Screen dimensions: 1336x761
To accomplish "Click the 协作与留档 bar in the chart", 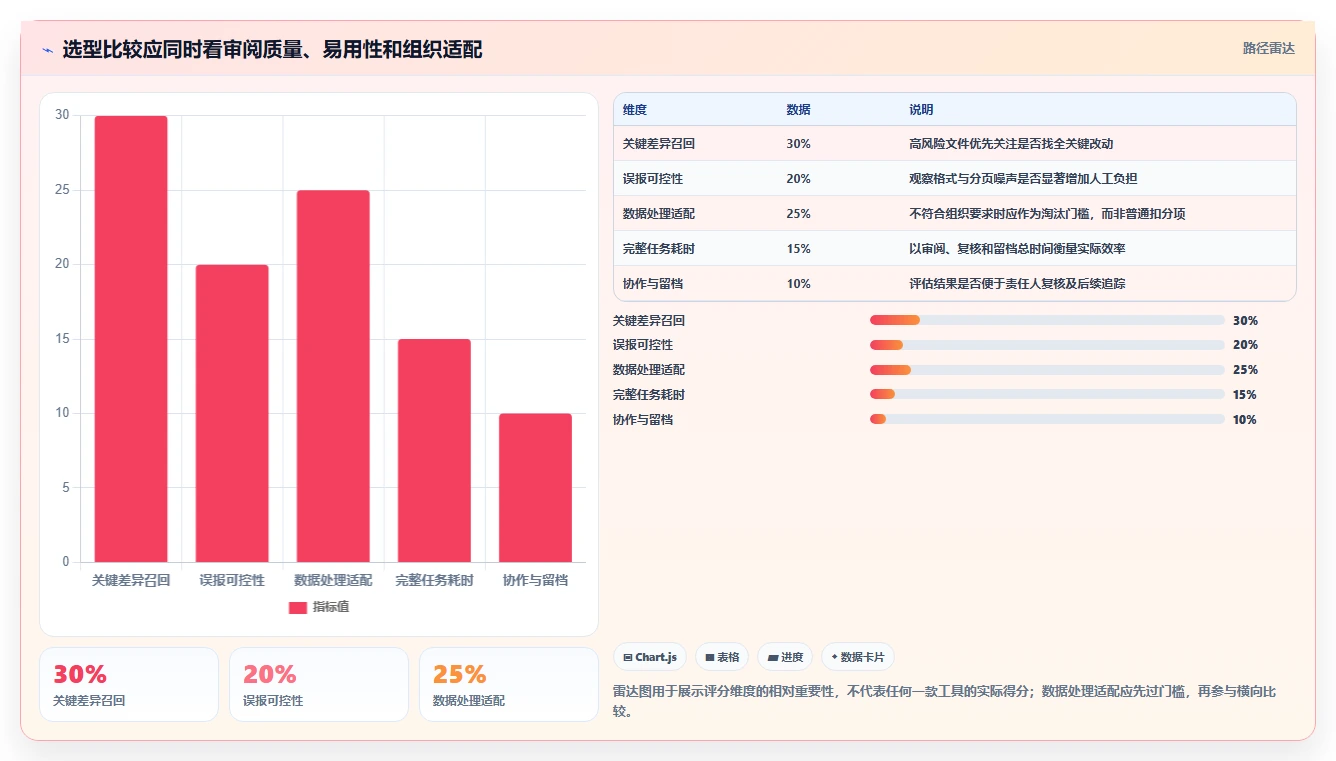I will tap(535, 487).
